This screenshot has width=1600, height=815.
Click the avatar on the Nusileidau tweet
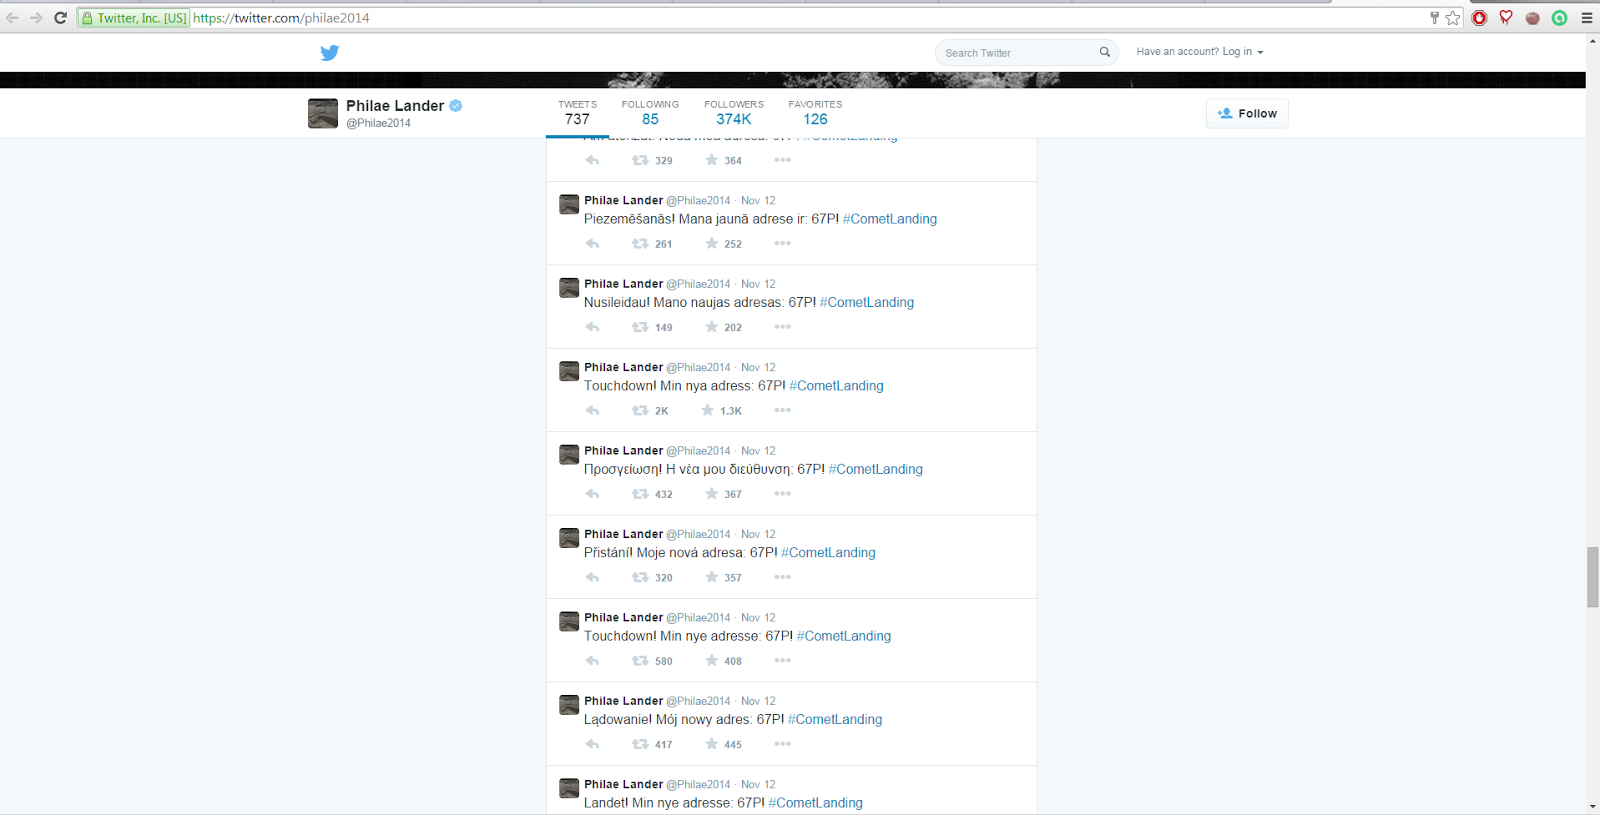(569, 288)
